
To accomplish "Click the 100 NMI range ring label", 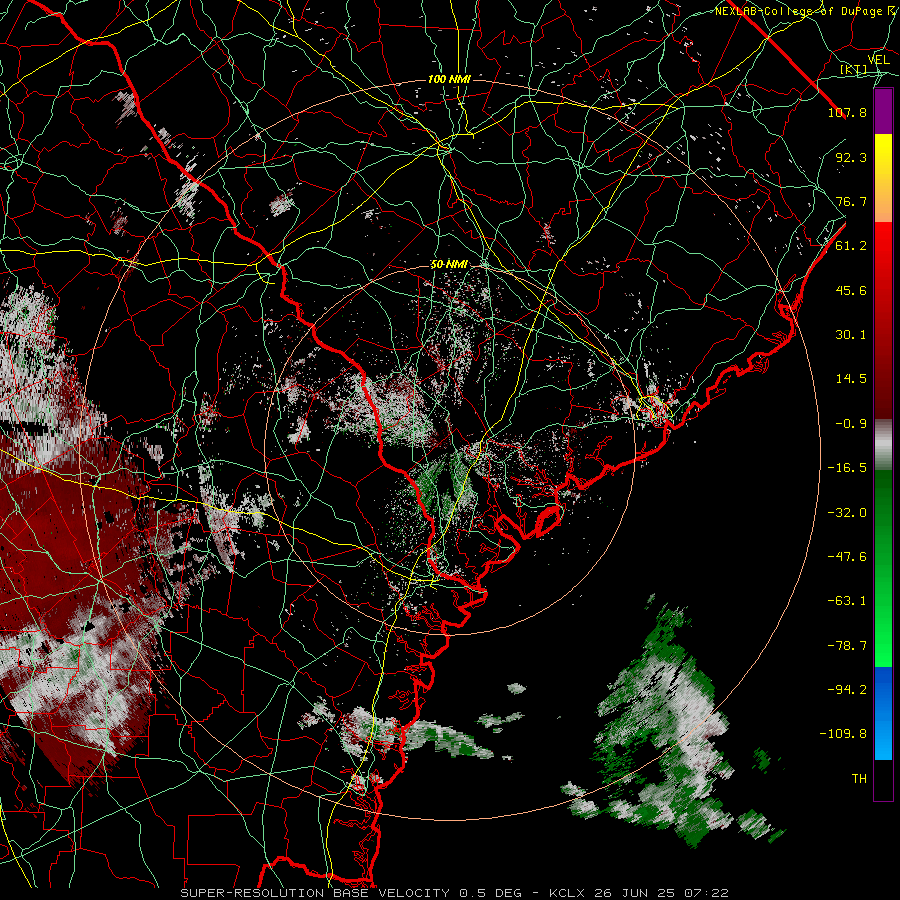I will pyautogui.click(x=449, y=79).
